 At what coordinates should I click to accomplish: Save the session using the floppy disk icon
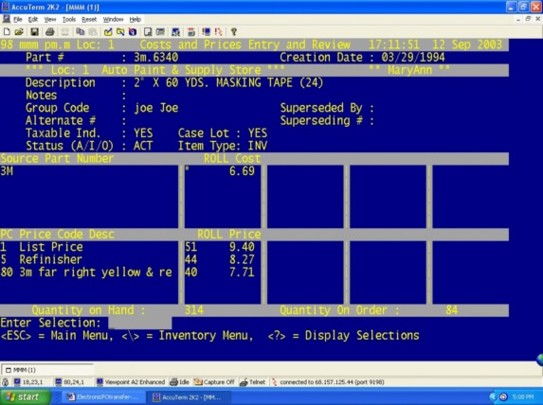(34, 32)
